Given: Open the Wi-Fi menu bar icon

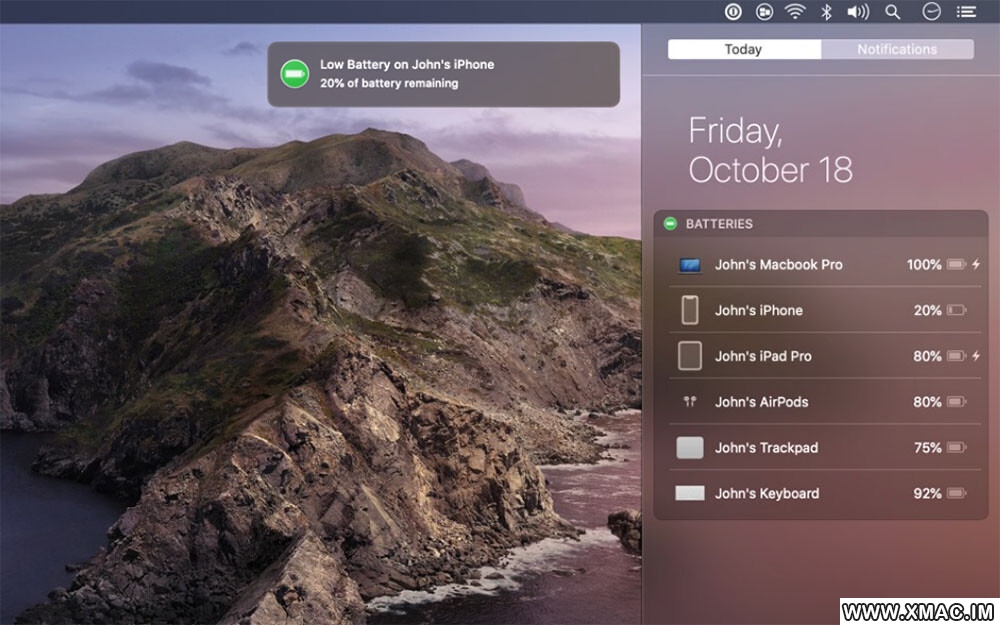Looking at the screenshot, I should point(795,11).
